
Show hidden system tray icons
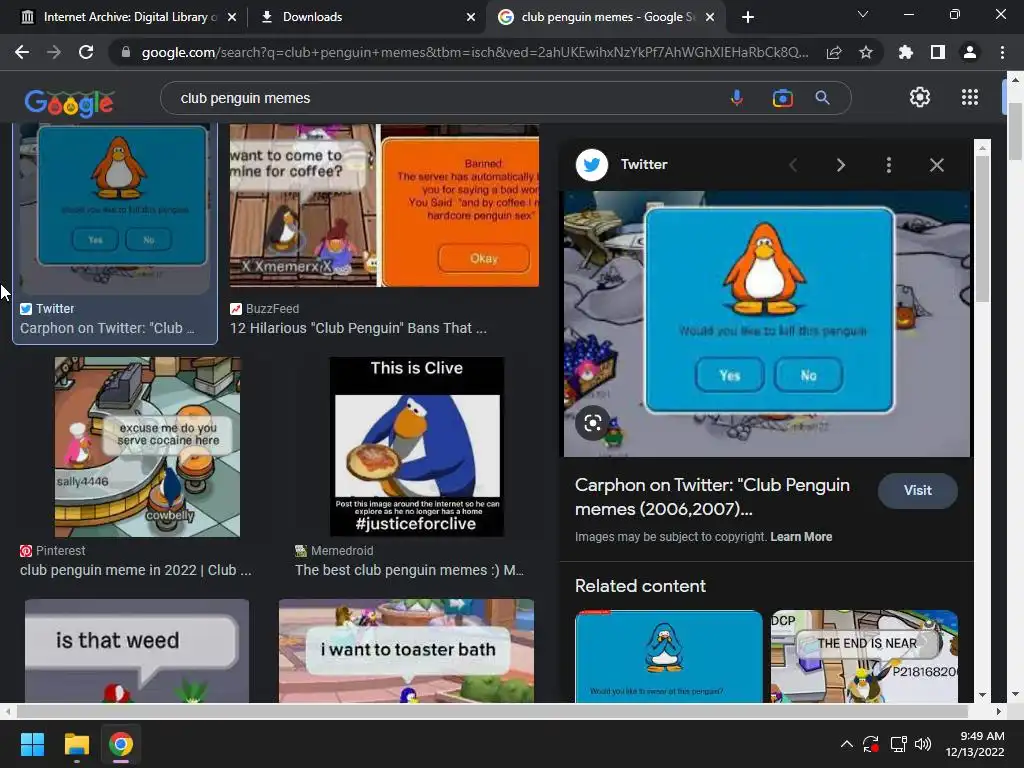coord(846,744)
